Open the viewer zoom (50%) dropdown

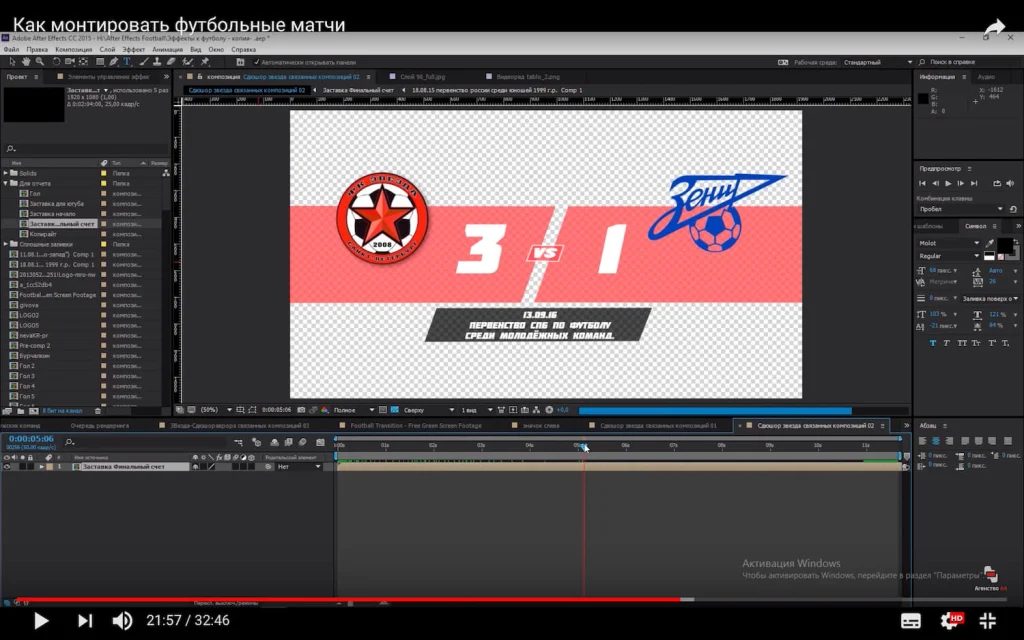click(212, 410)
